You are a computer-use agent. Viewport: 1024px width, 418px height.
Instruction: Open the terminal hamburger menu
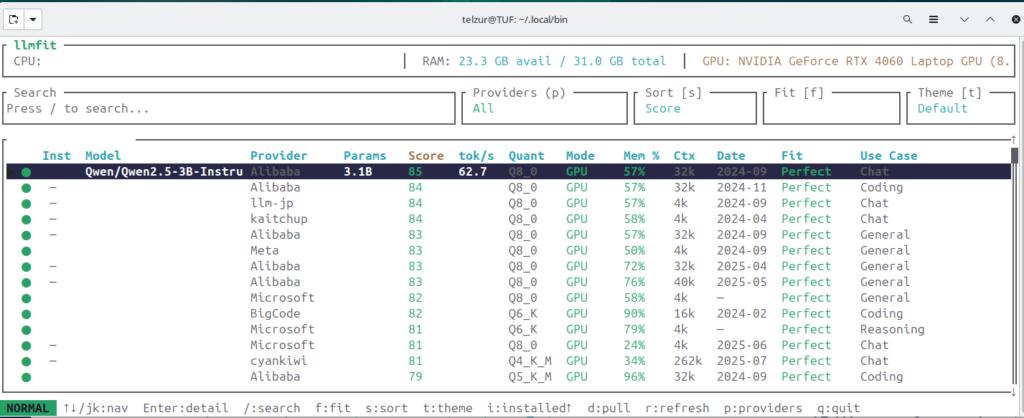click(933, 19)
